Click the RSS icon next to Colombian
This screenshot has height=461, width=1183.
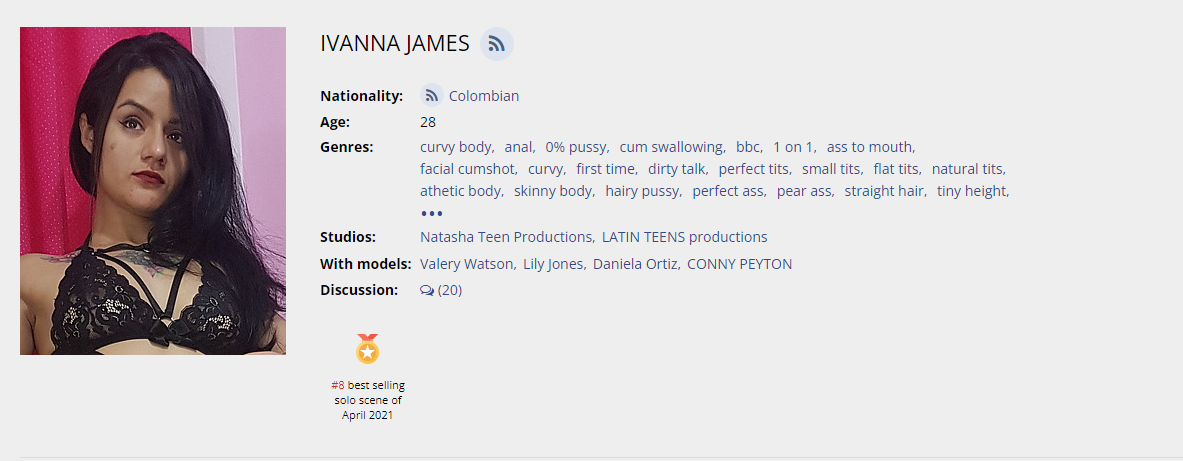point(432,96)
